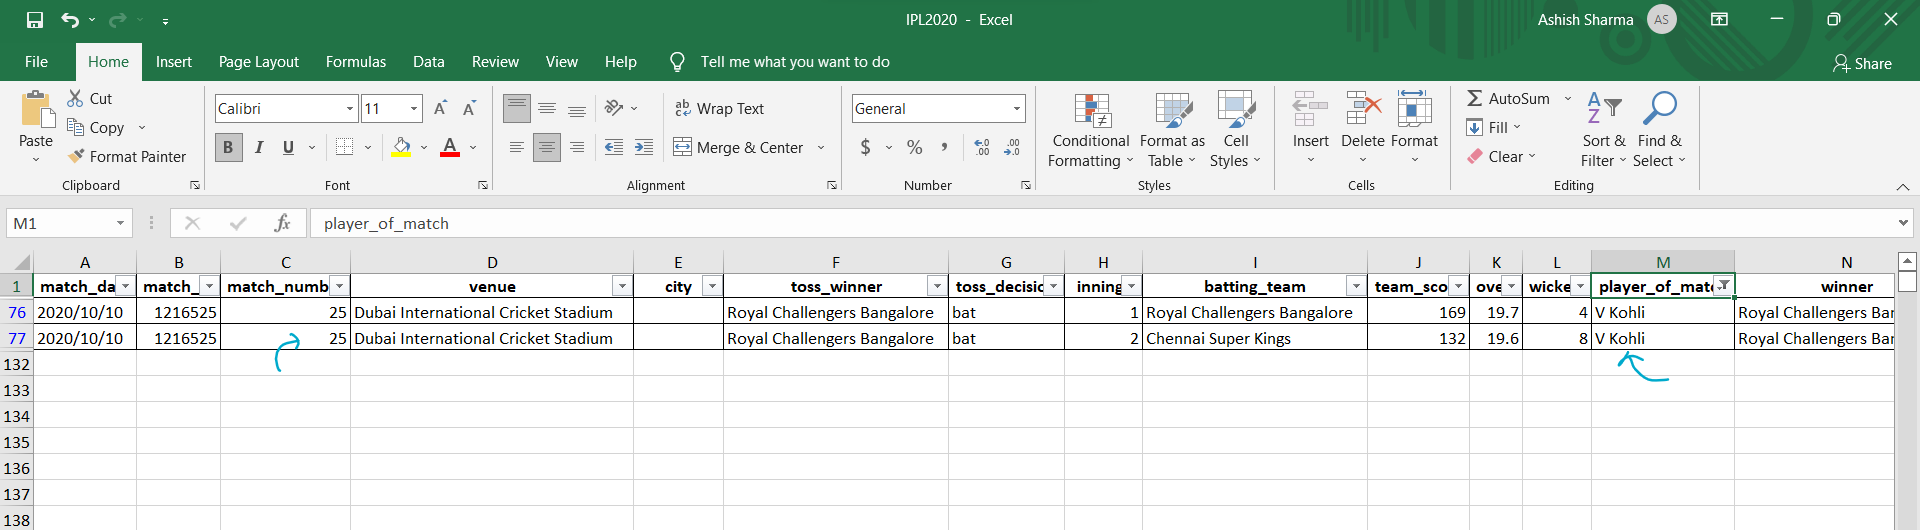1920x530 pixels.
Task: Open the venue column filter dropdown
Action: click(622, 286)
